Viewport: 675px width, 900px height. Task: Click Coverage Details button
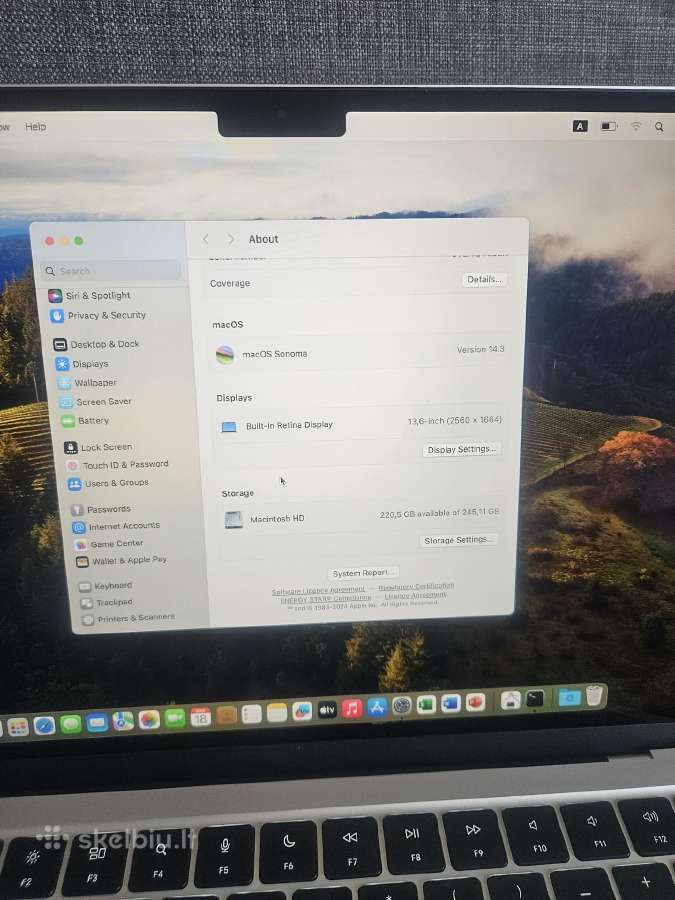coord(484,279)
